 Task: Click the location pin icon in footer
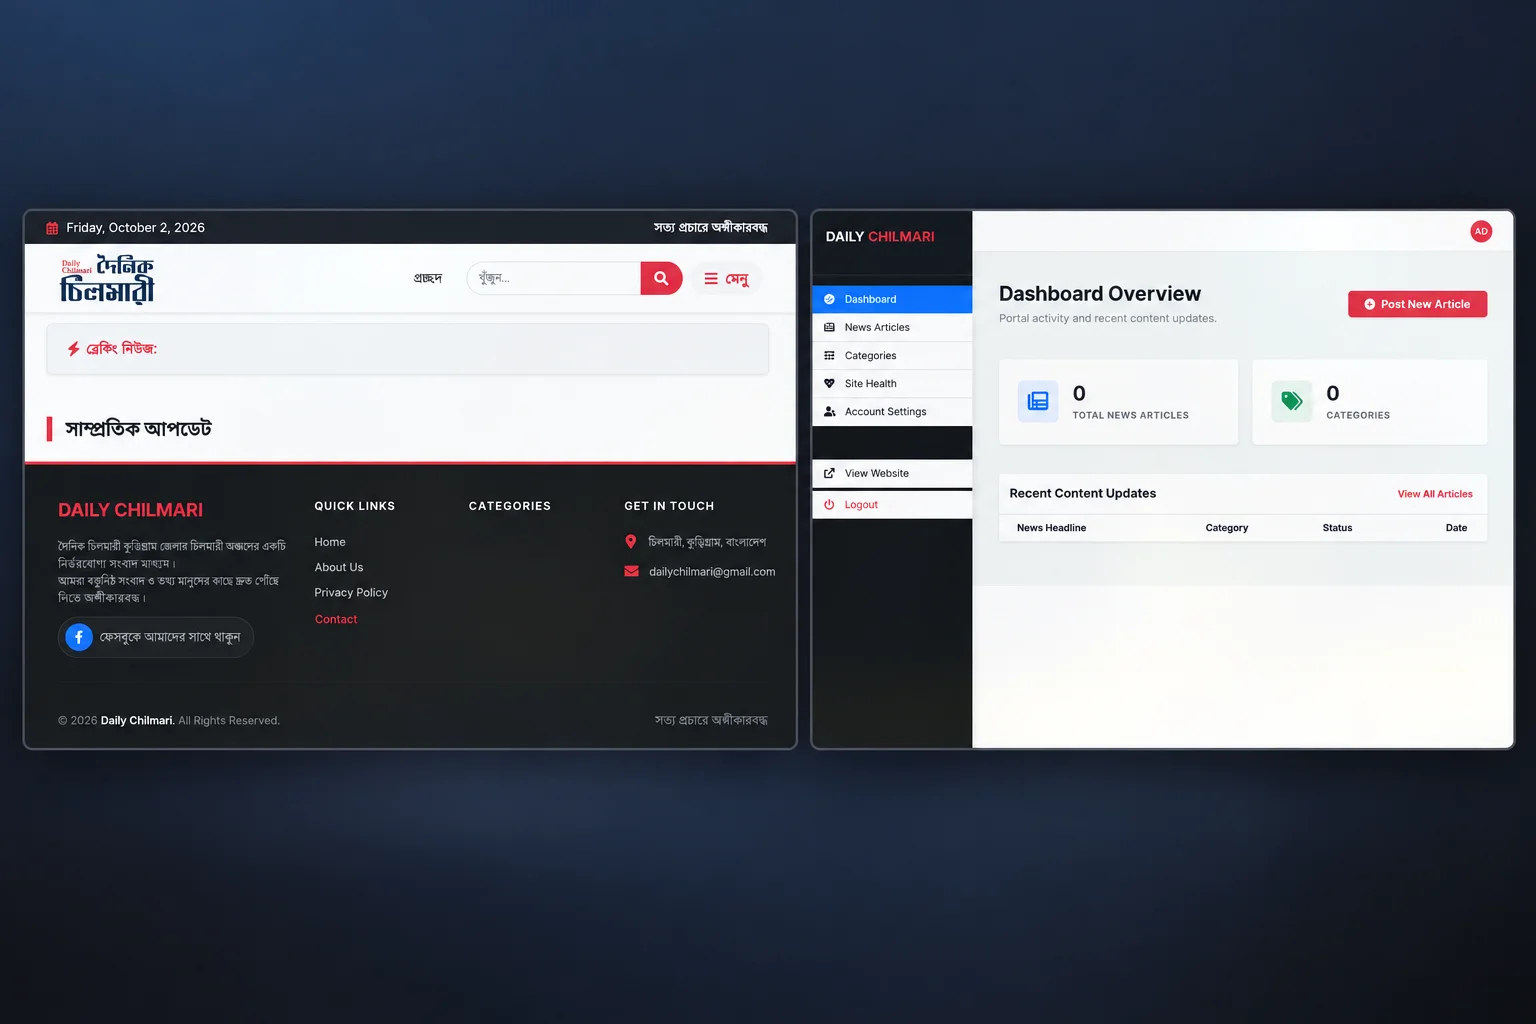pyautogui.click(x=631, y=542)
